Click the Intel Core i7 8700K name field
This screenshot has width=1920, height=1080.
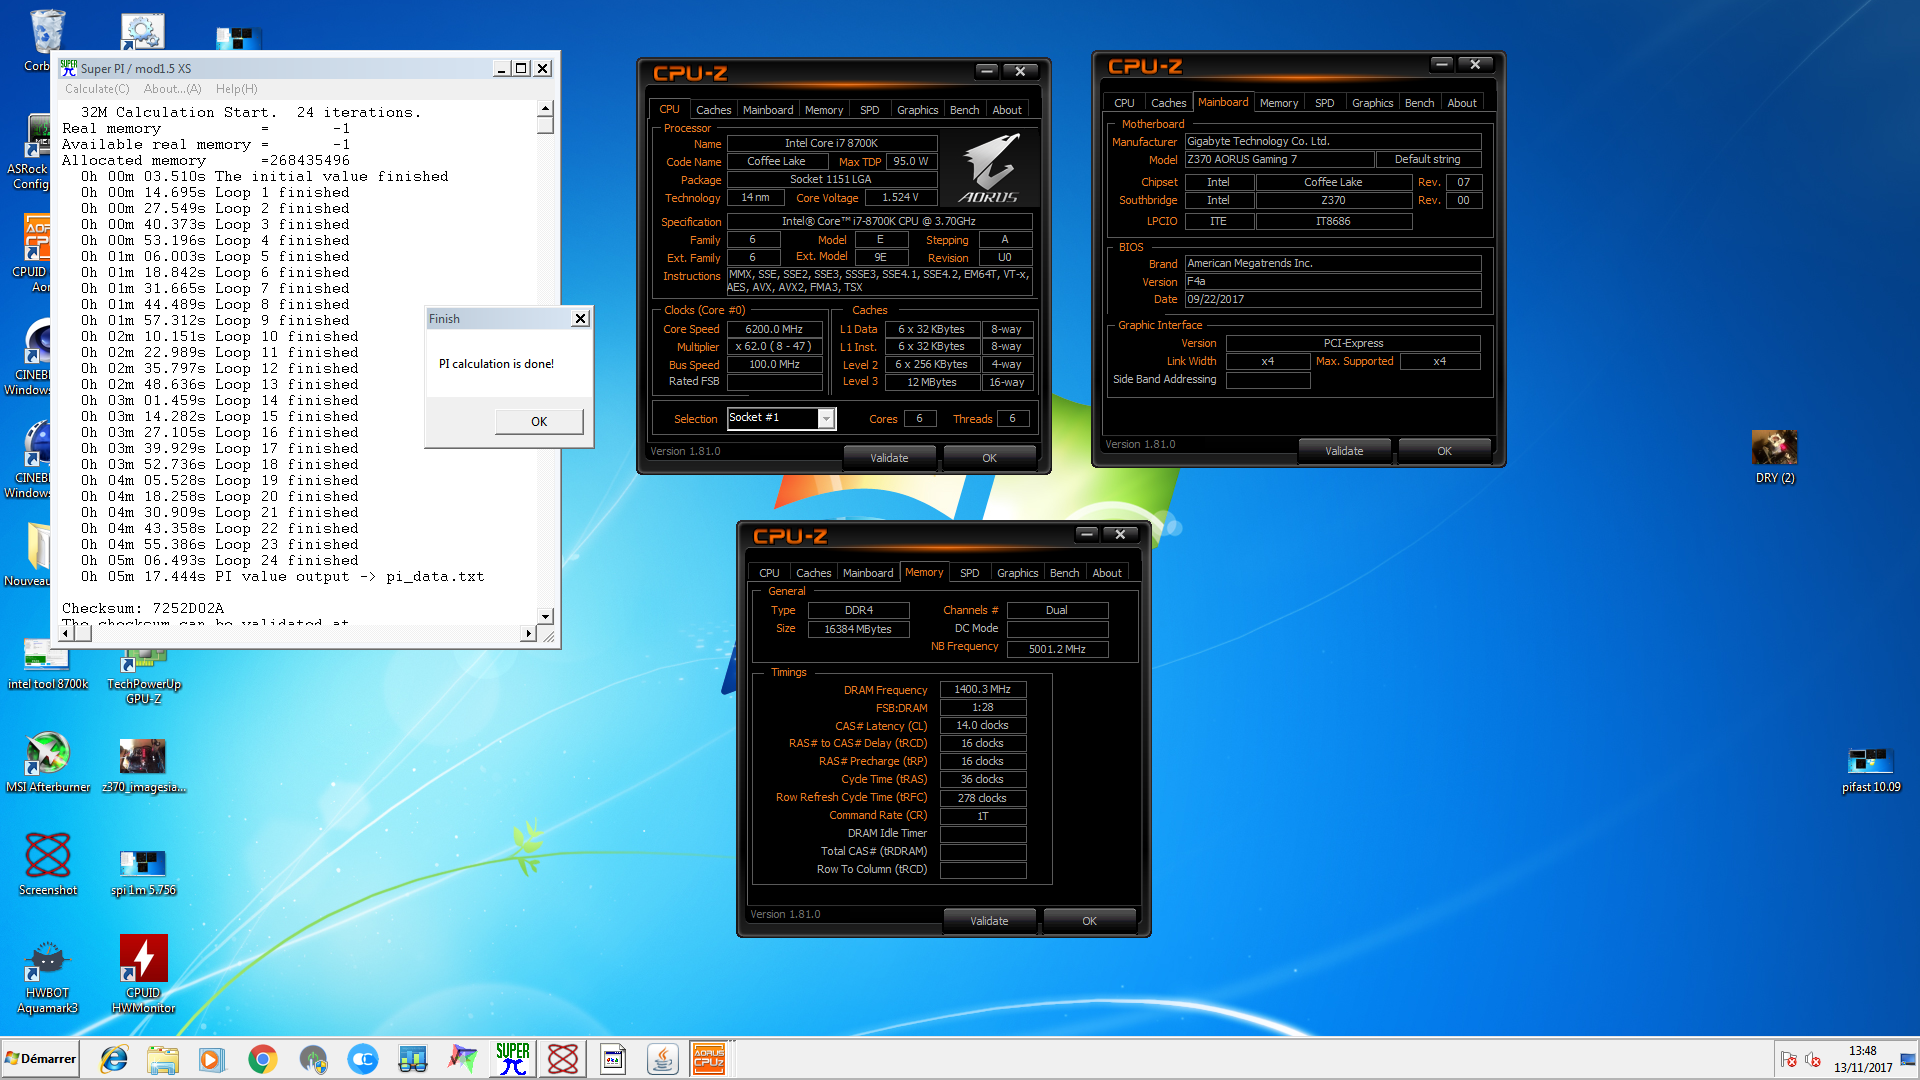coord(831,143)
